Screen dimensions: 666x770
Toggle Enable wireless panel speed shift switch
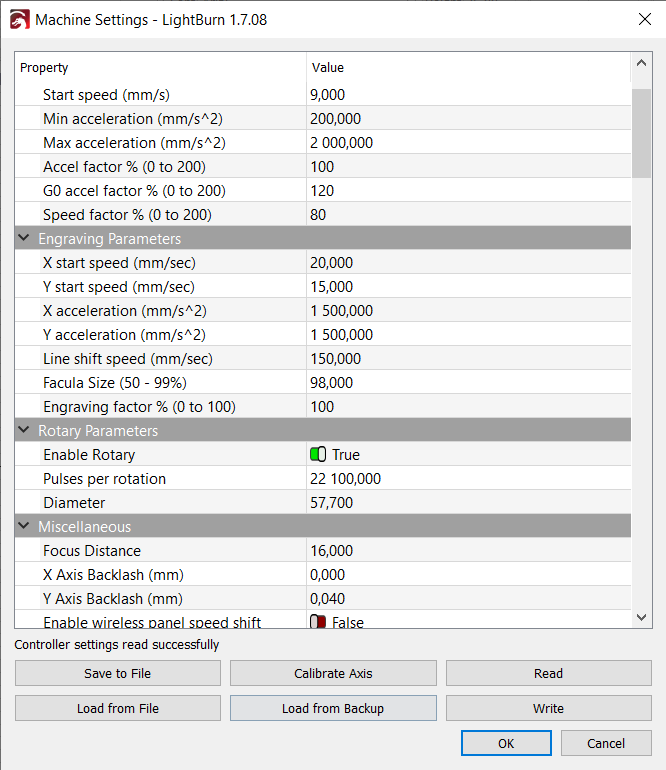(318, 622)
